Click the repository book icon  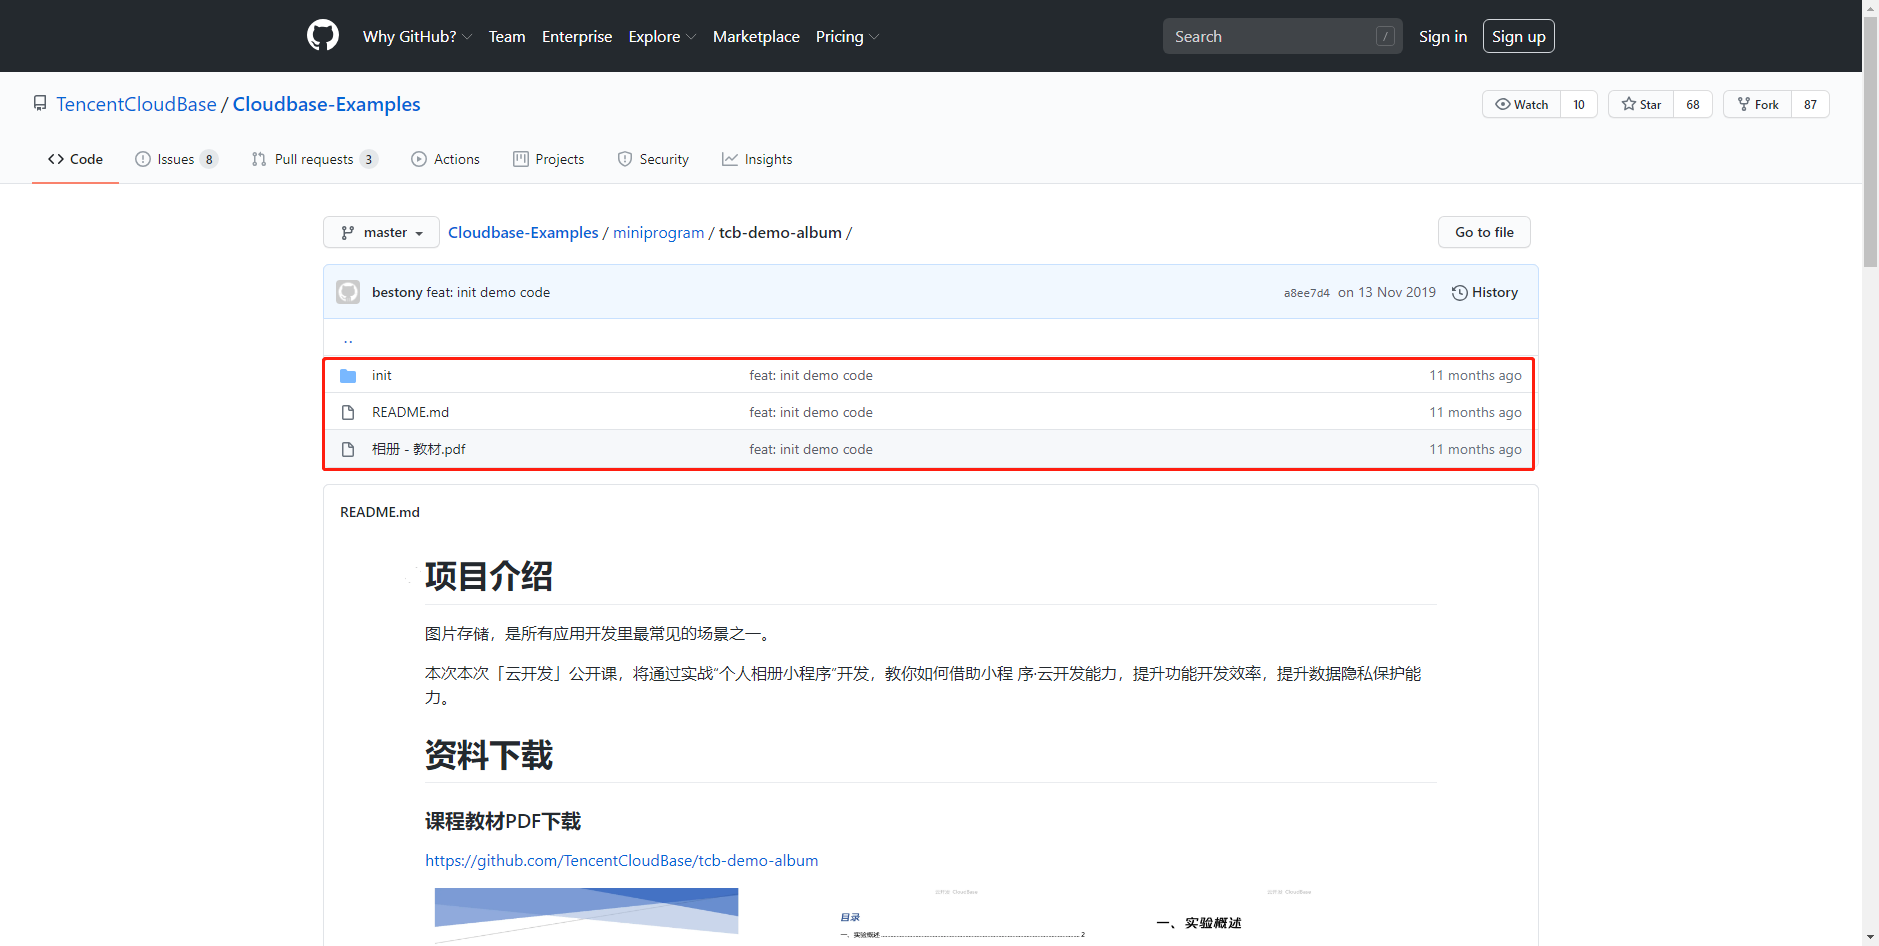(40, 104)
